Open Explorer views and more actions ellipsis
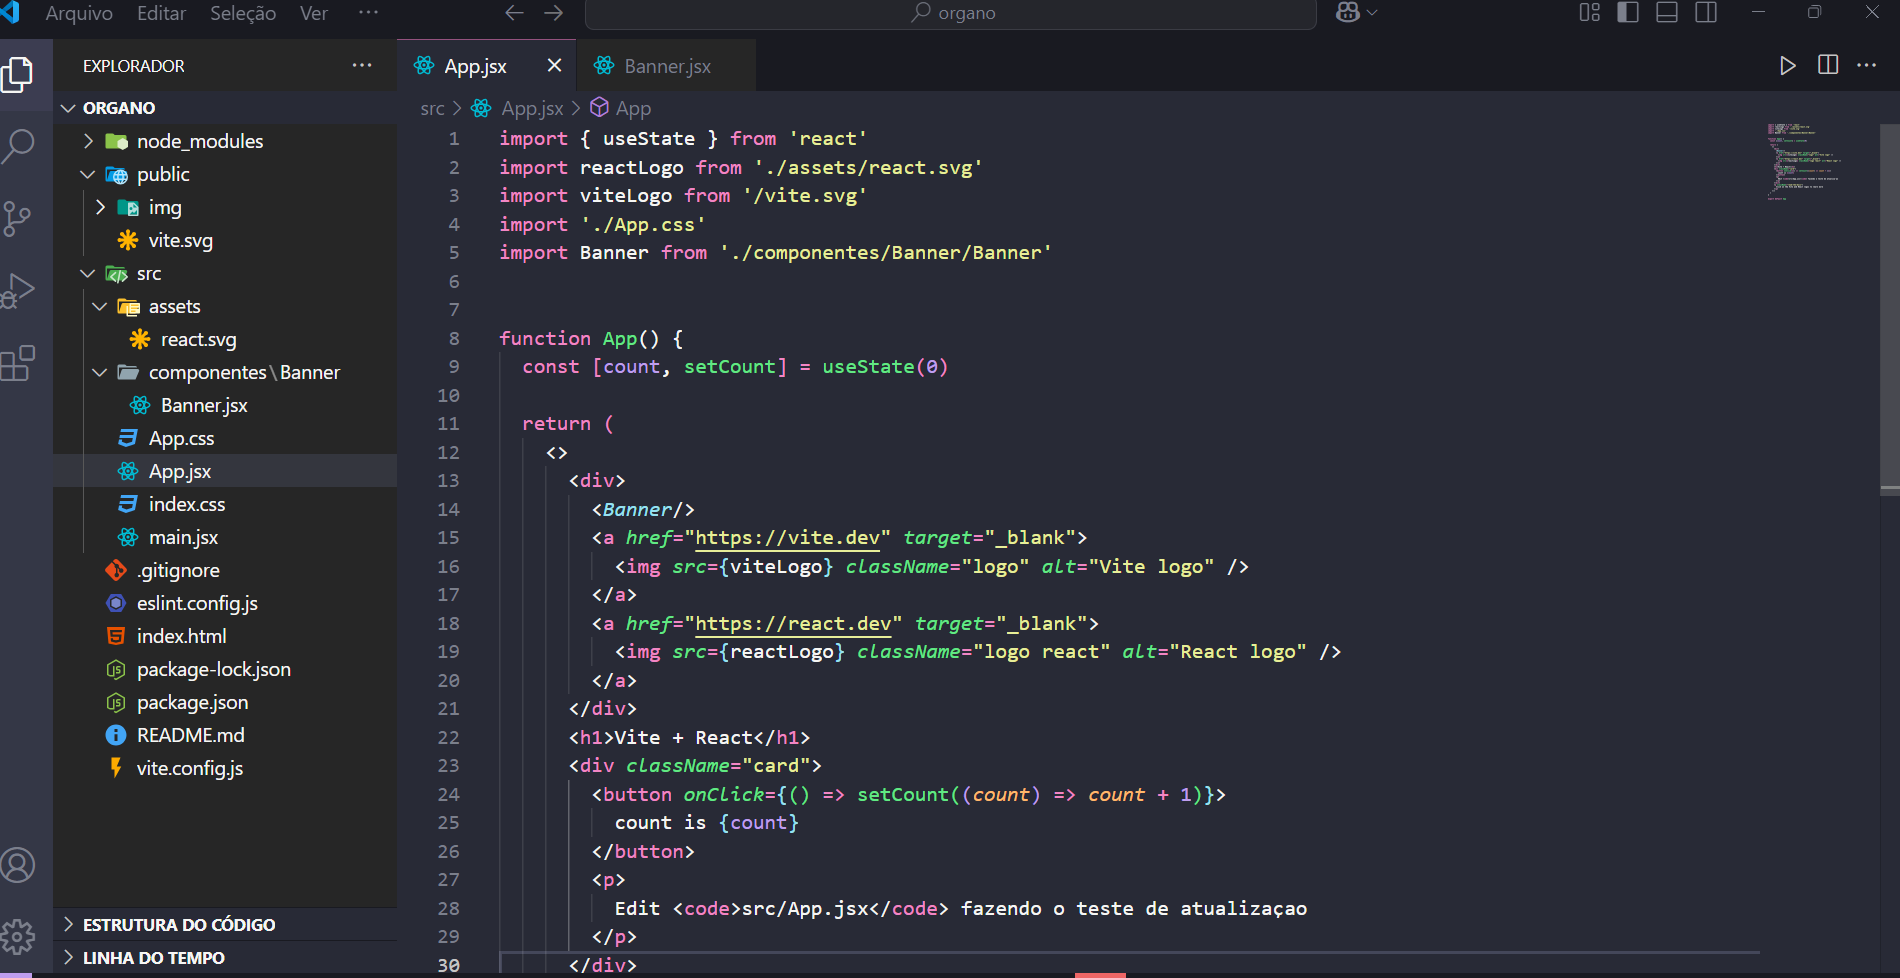1900x978 pixels. [362, 65]
